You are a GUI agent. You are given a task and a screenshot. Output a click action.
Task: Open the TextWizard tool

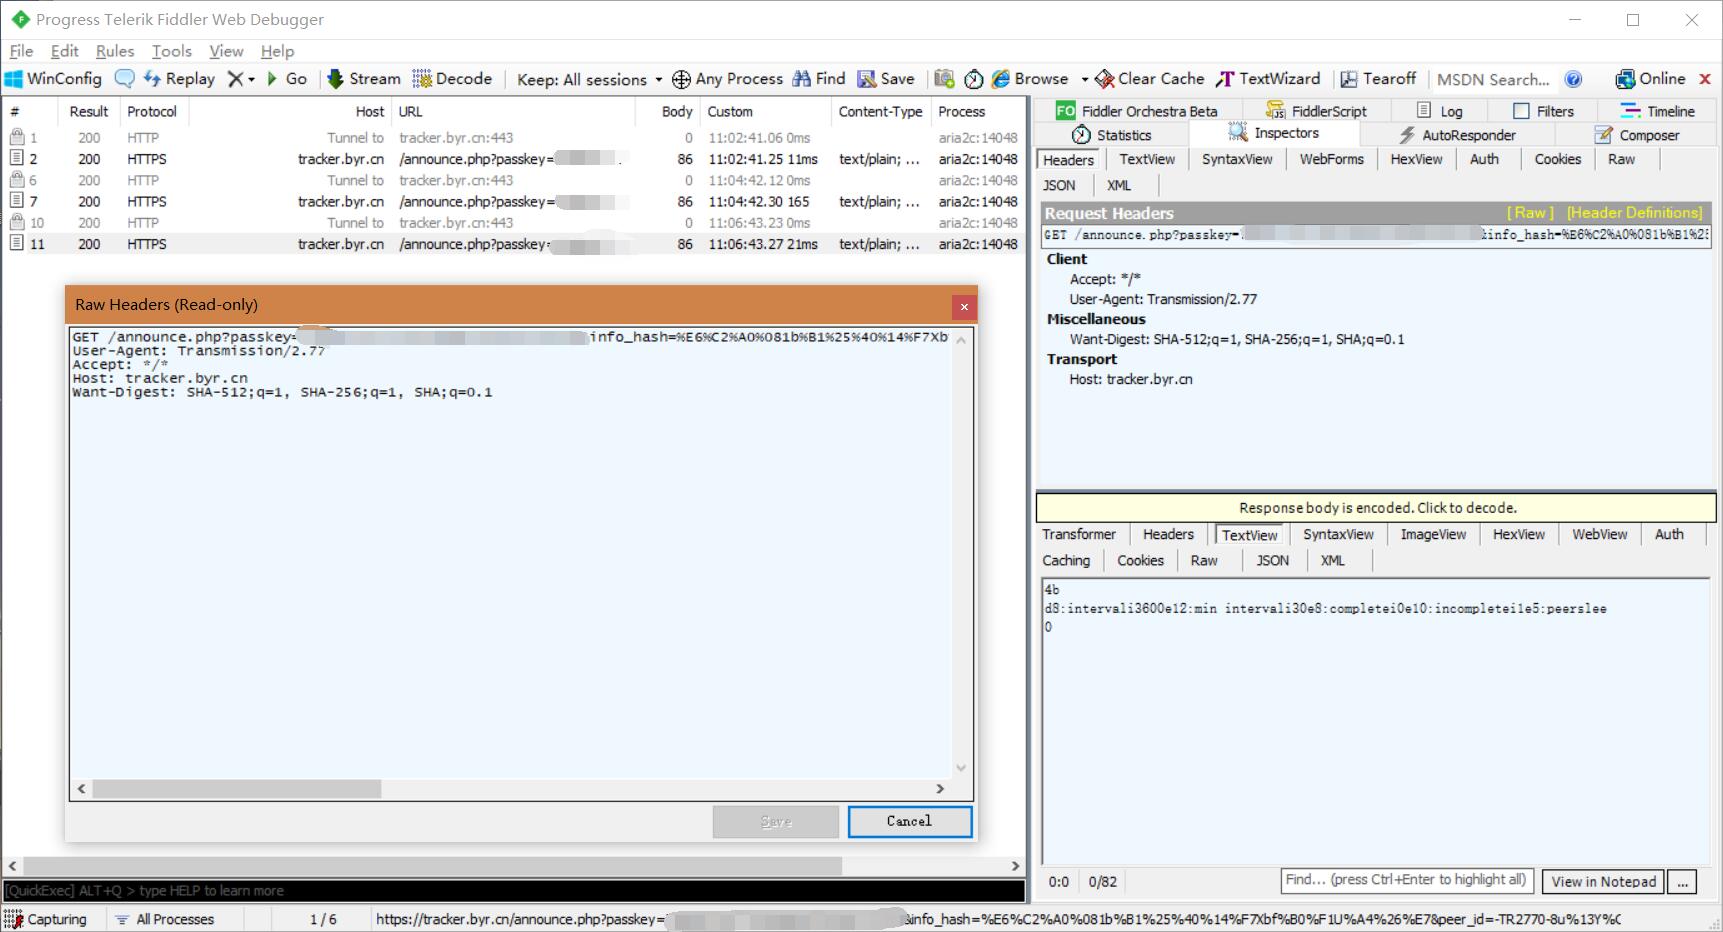pos(1268,79)
